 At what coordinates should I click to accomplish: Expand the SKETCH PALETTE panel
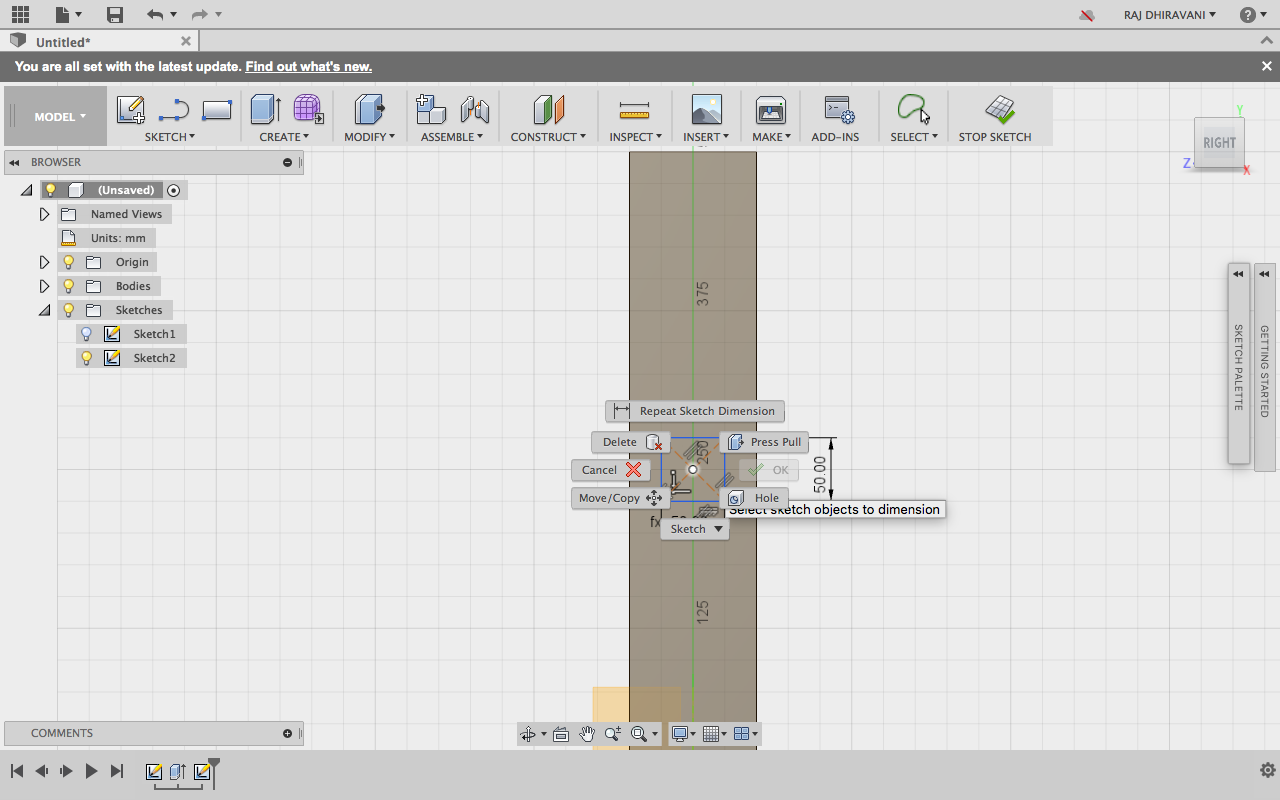point(1239,364)
